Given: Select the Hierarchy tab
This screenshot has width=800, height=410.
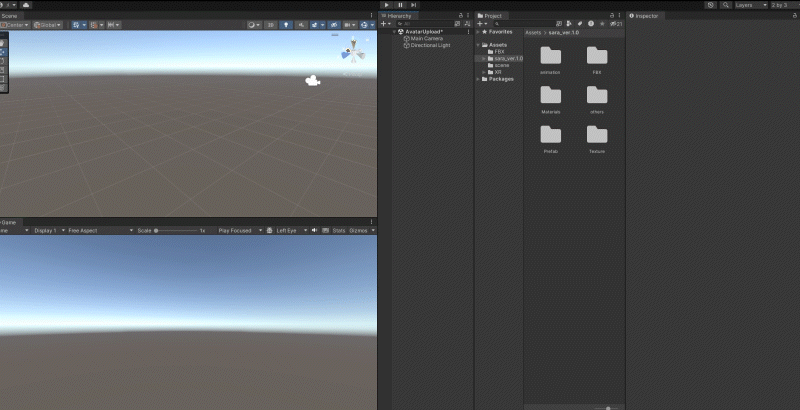Looking at the screenshot, I should (x=400, y=16).
